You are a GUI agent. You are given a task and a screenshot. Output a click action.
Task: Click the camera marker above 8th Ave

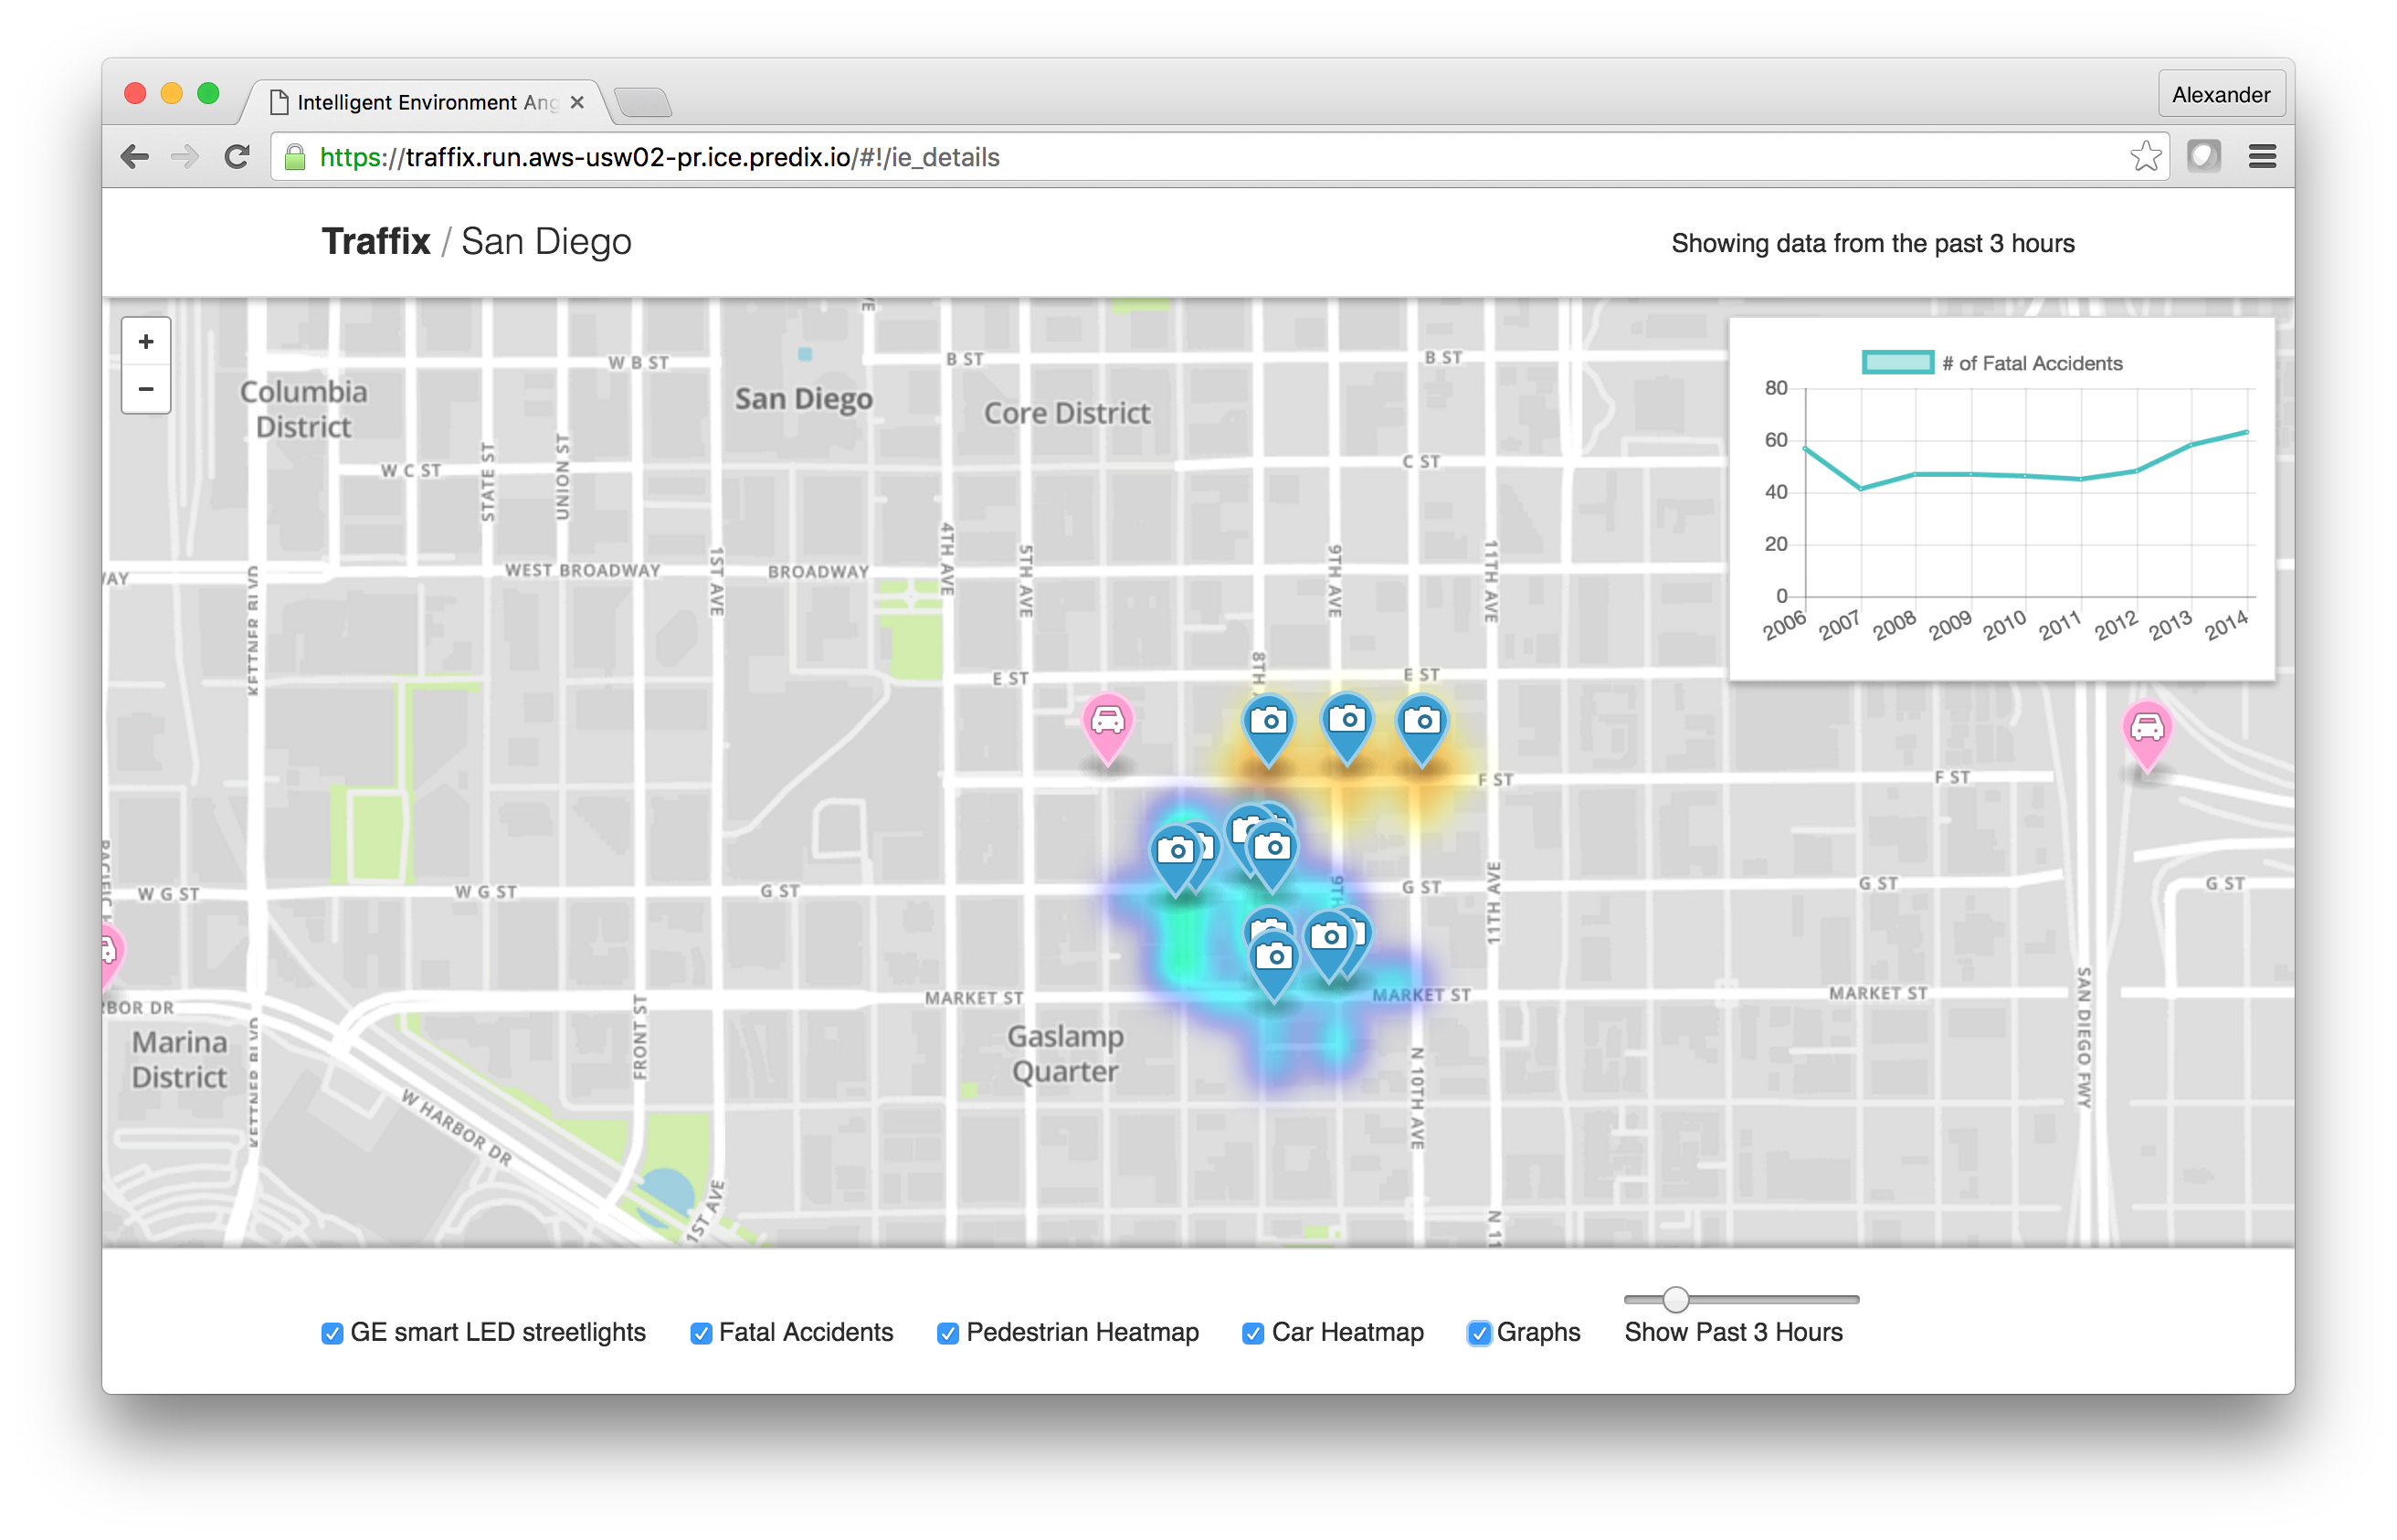[x=1268, y=722]
